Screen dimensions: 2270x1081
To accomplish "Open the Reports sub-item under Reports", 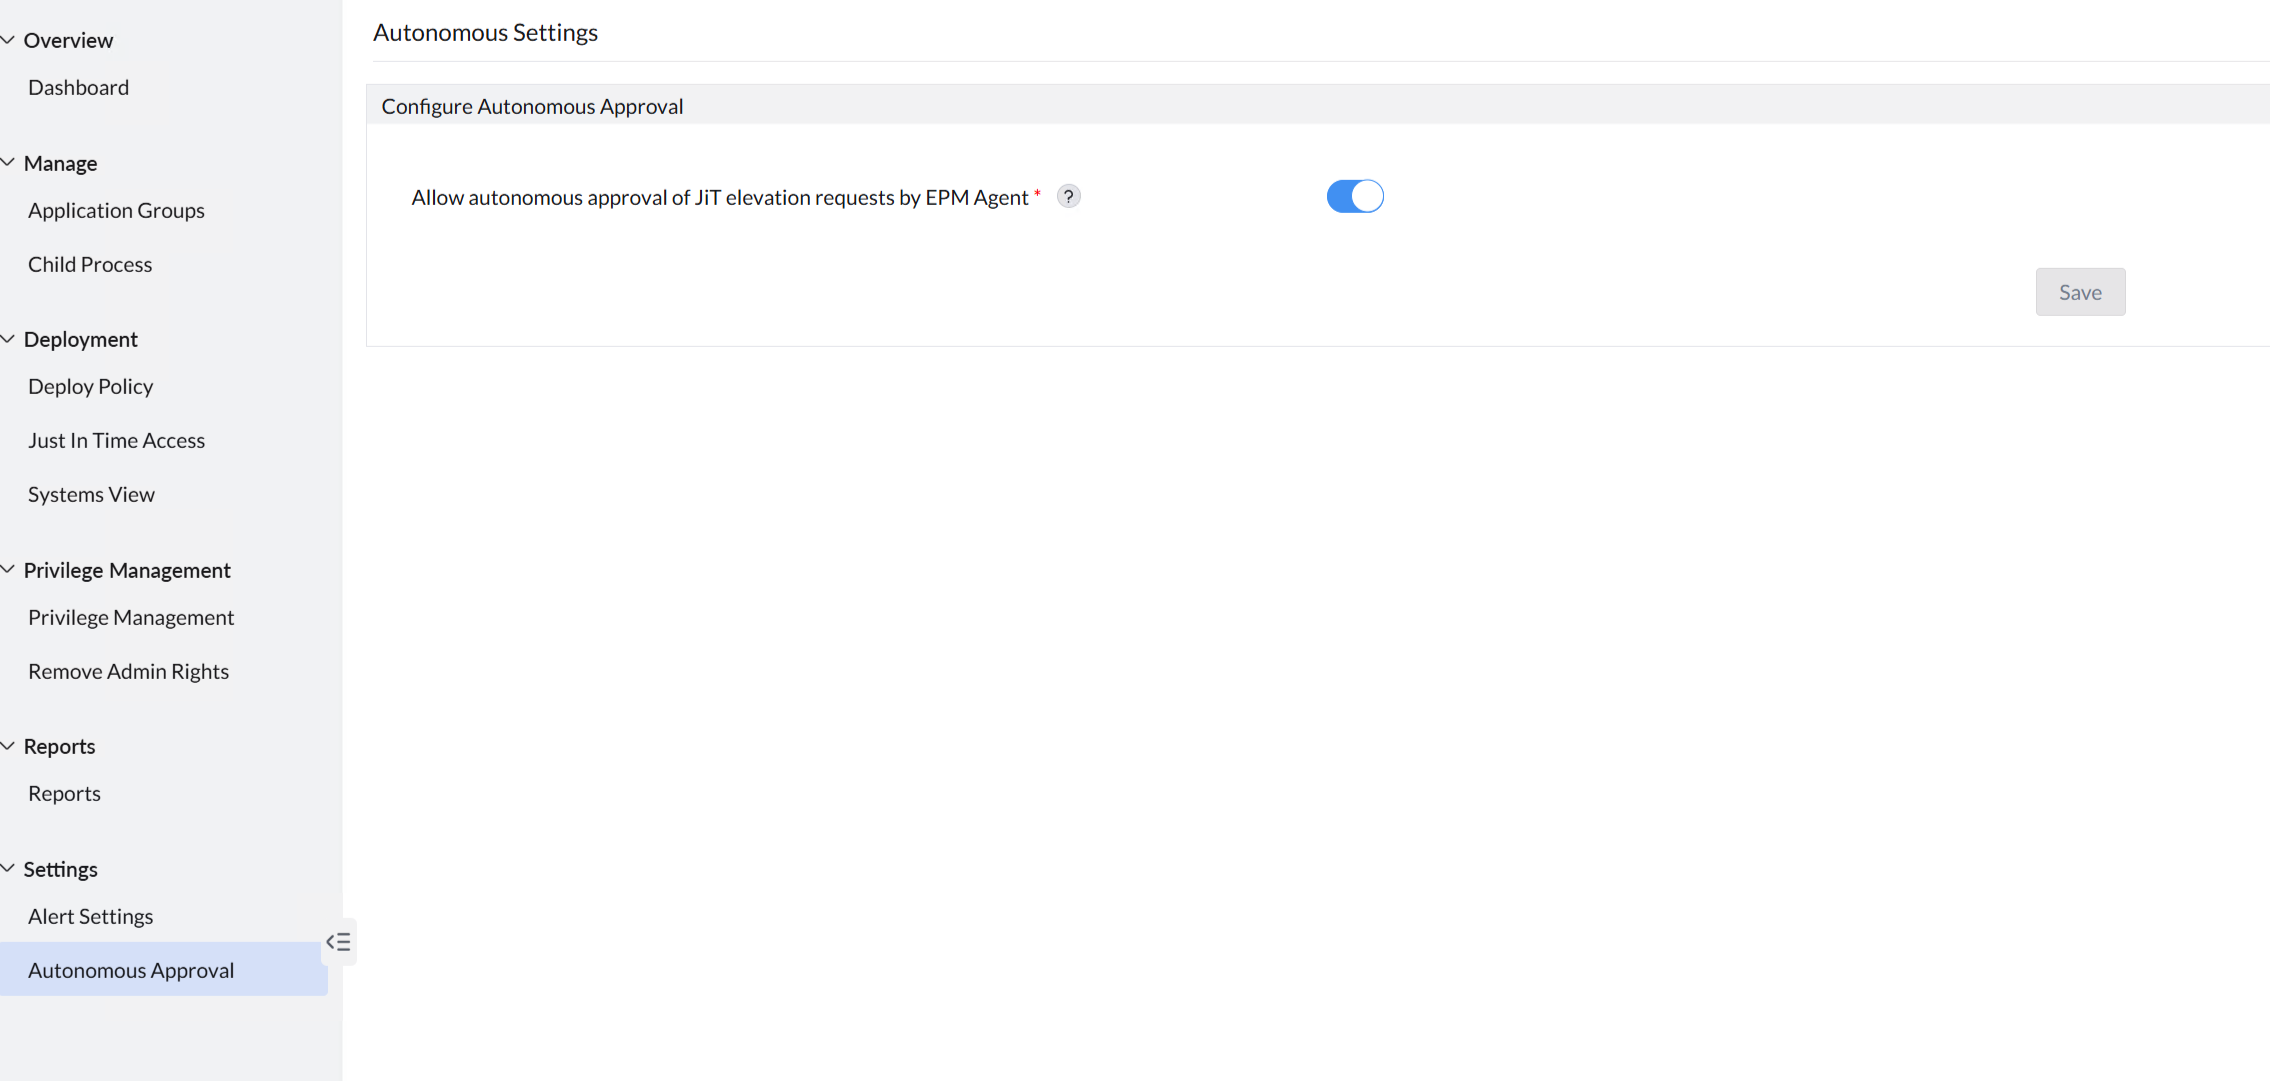I will pyautogui.click(x=64, y=794).
